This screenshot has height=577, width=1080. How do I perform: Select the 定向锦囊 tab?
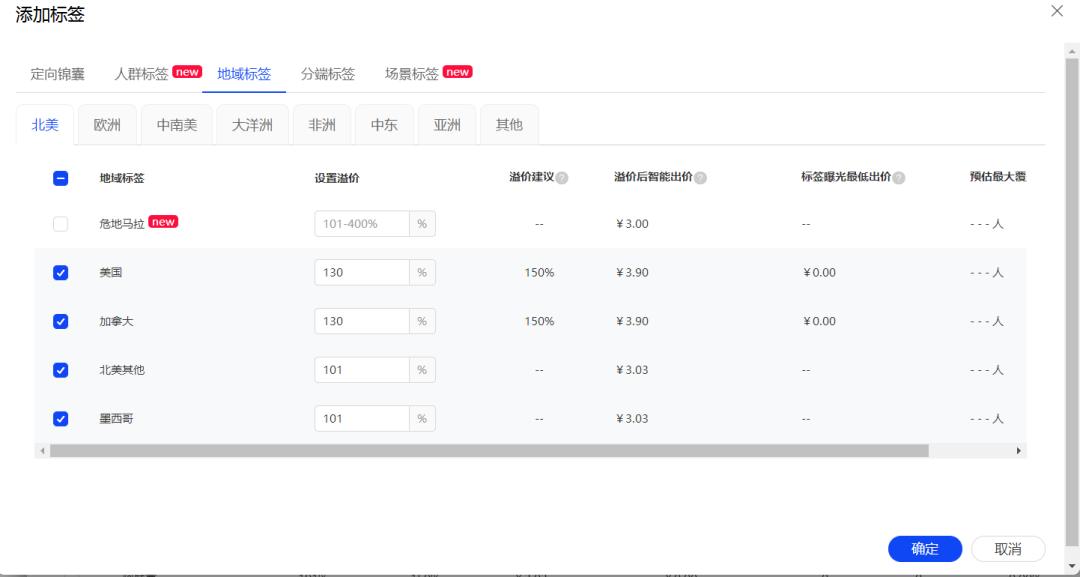(57, 73)
